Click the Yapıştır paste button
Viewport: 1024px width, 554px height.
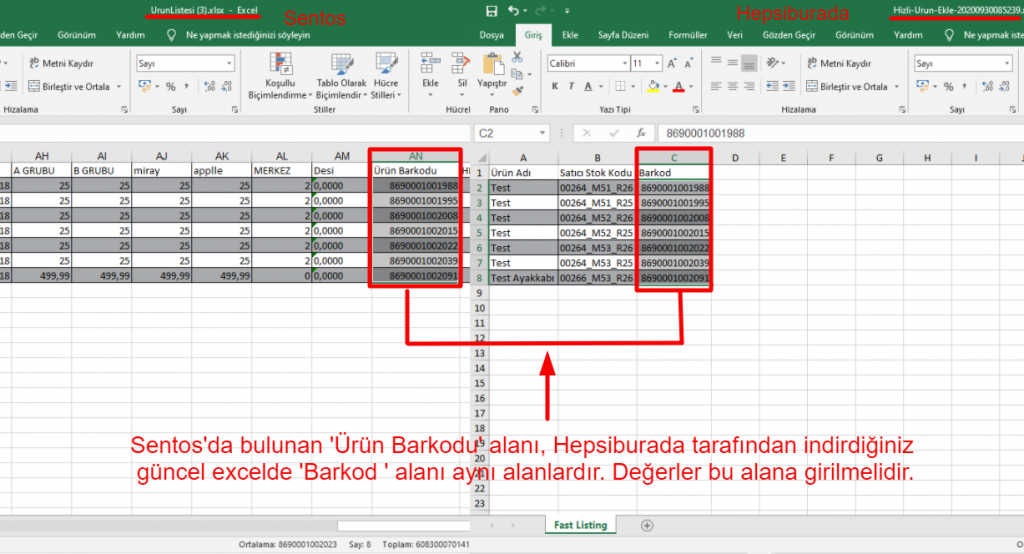[491, 72]
